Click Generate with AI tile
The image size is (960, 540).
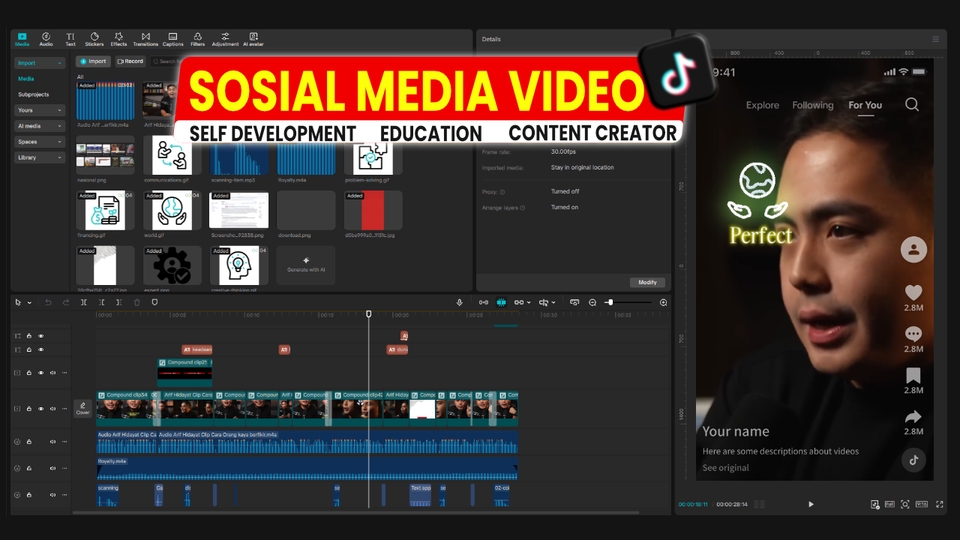pyautogui.click(x=306, y=265)
